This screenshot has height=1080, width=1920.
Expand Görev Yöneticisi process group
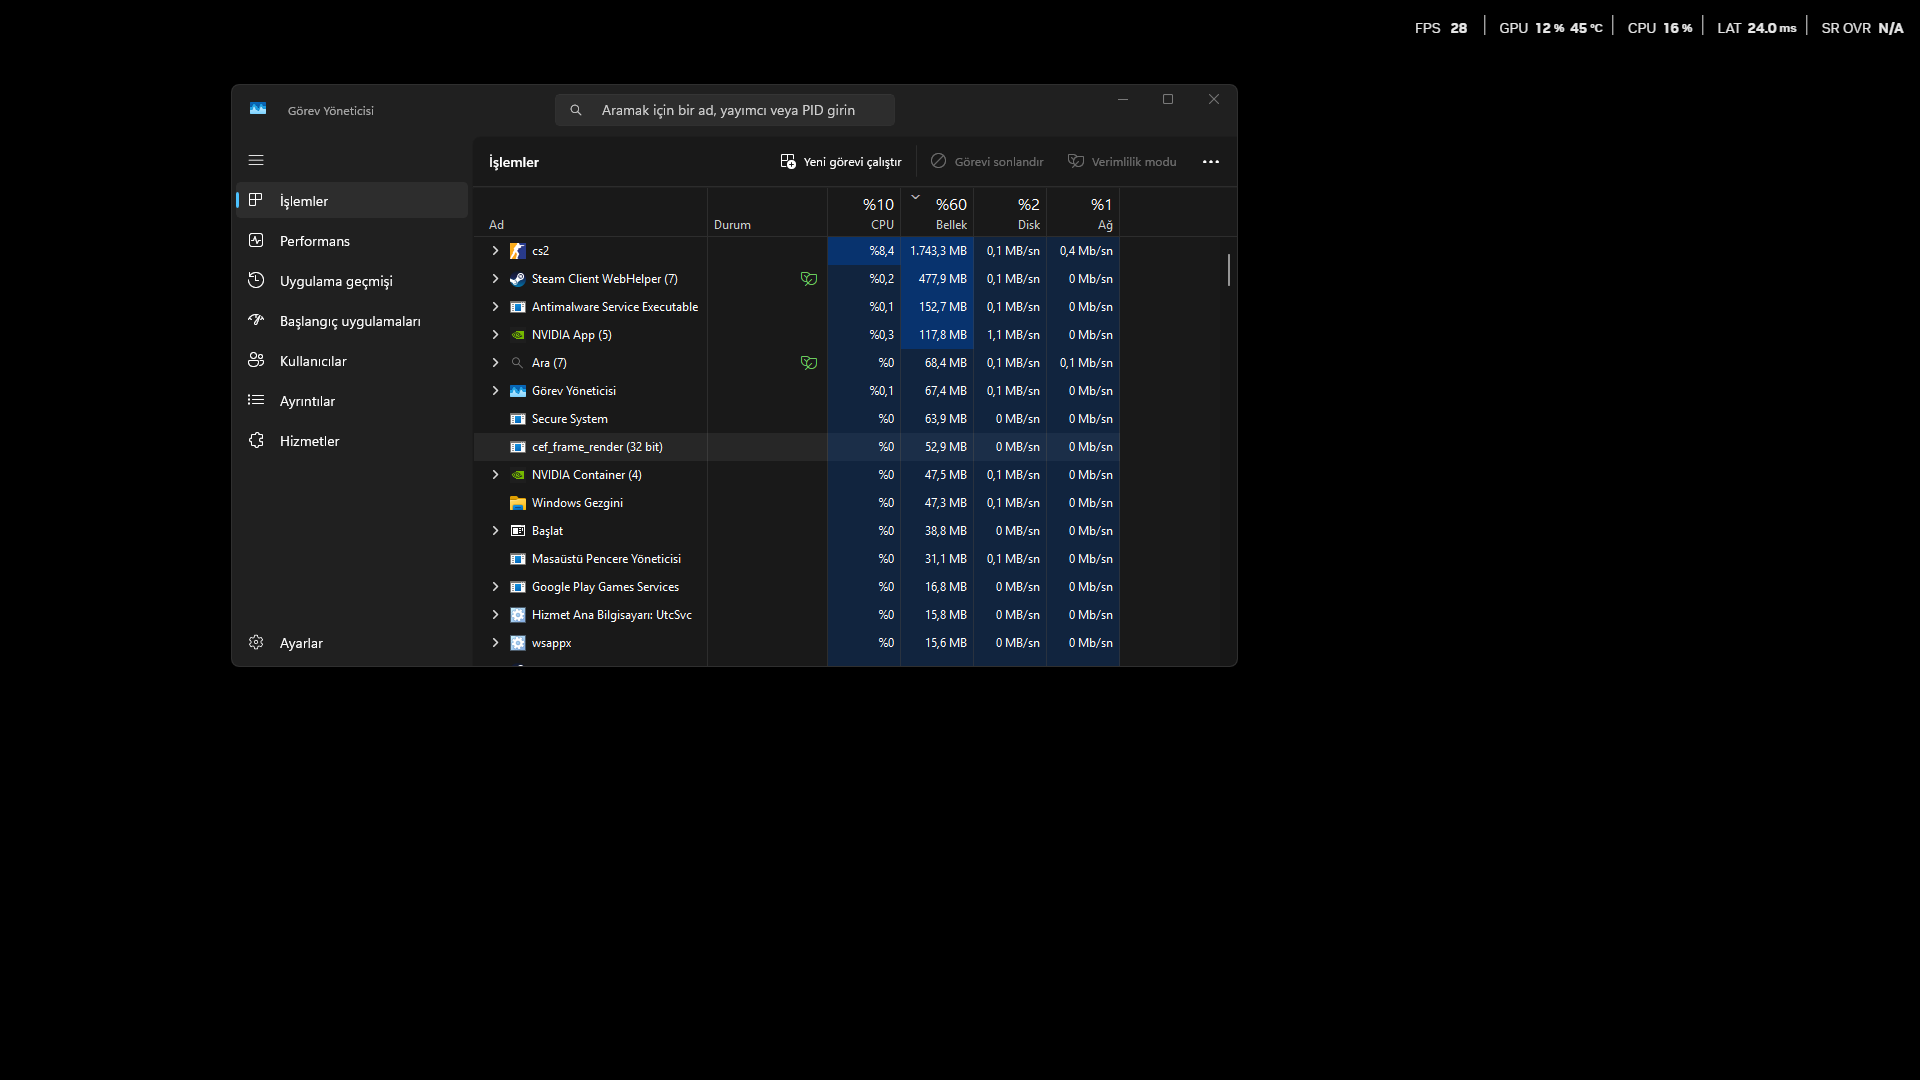[x=495, y=391]
